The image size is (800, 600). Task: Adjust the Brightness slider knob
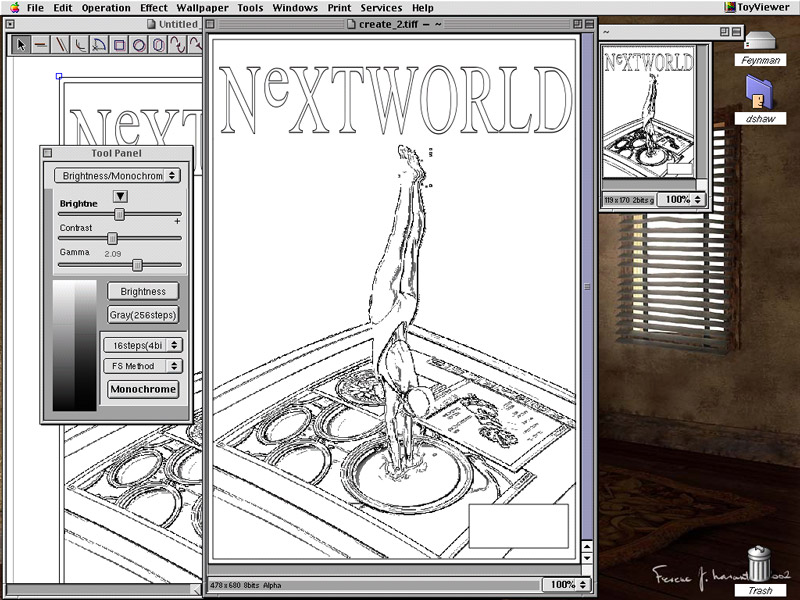point(119,214)
